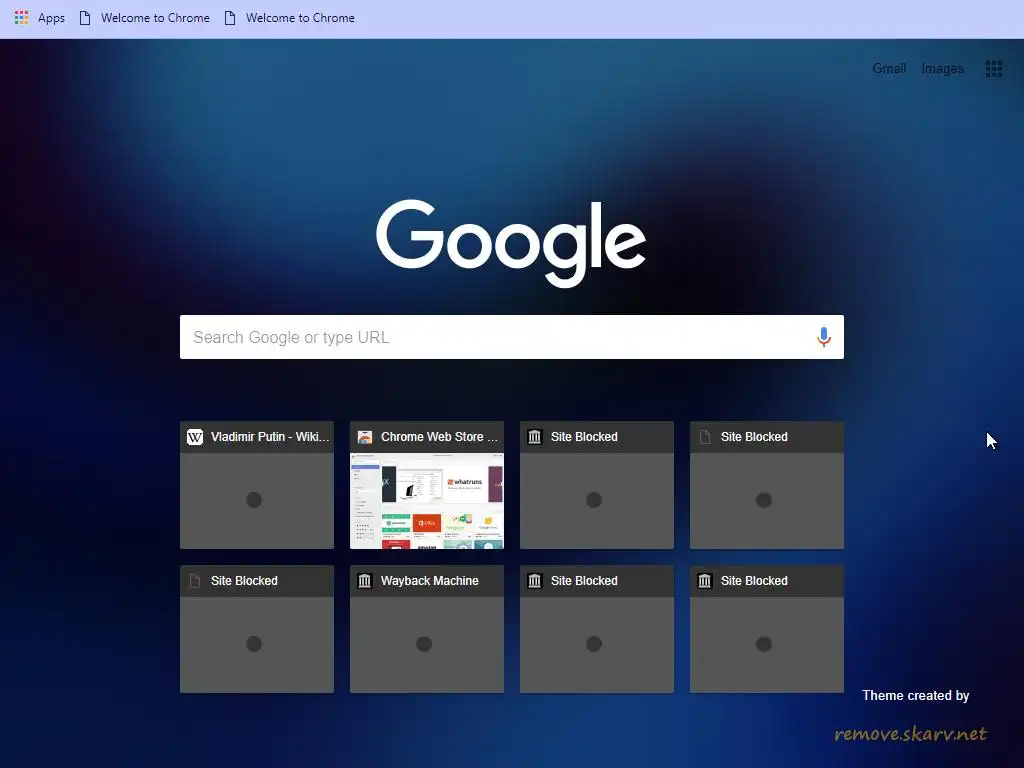The width and height of the screenshot is (1024, 768).
Task: Open the Images link
Action: tap(942, 69)
